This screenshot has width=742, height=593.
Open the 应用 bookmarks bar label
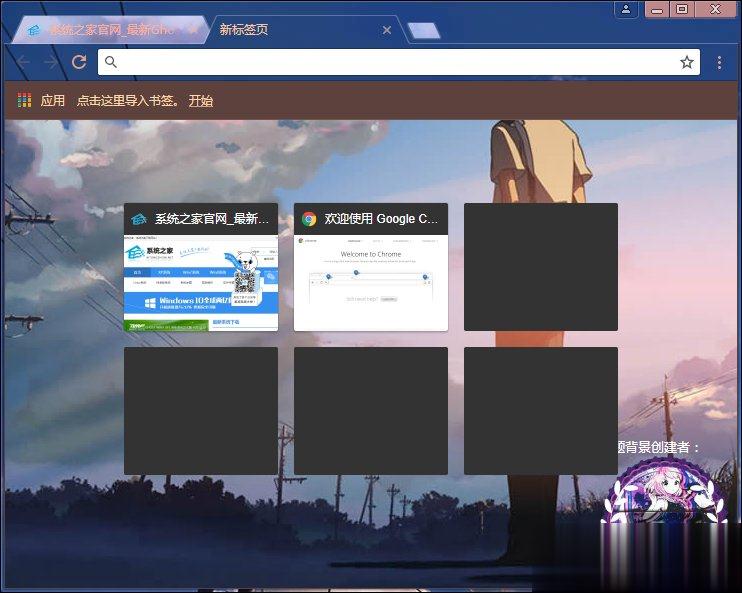click(x=53, y=101)
